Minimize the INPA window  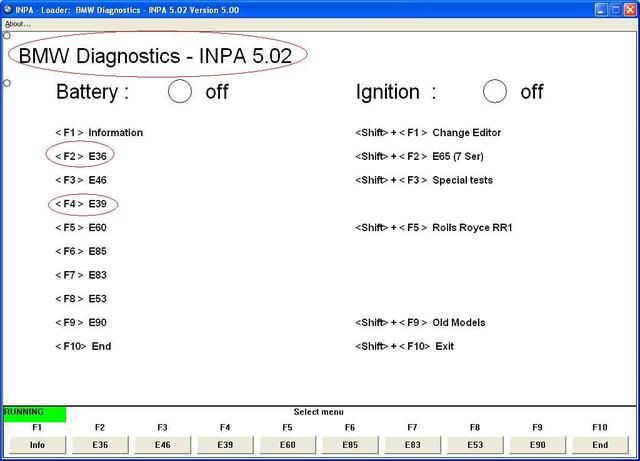click(600, 10)
